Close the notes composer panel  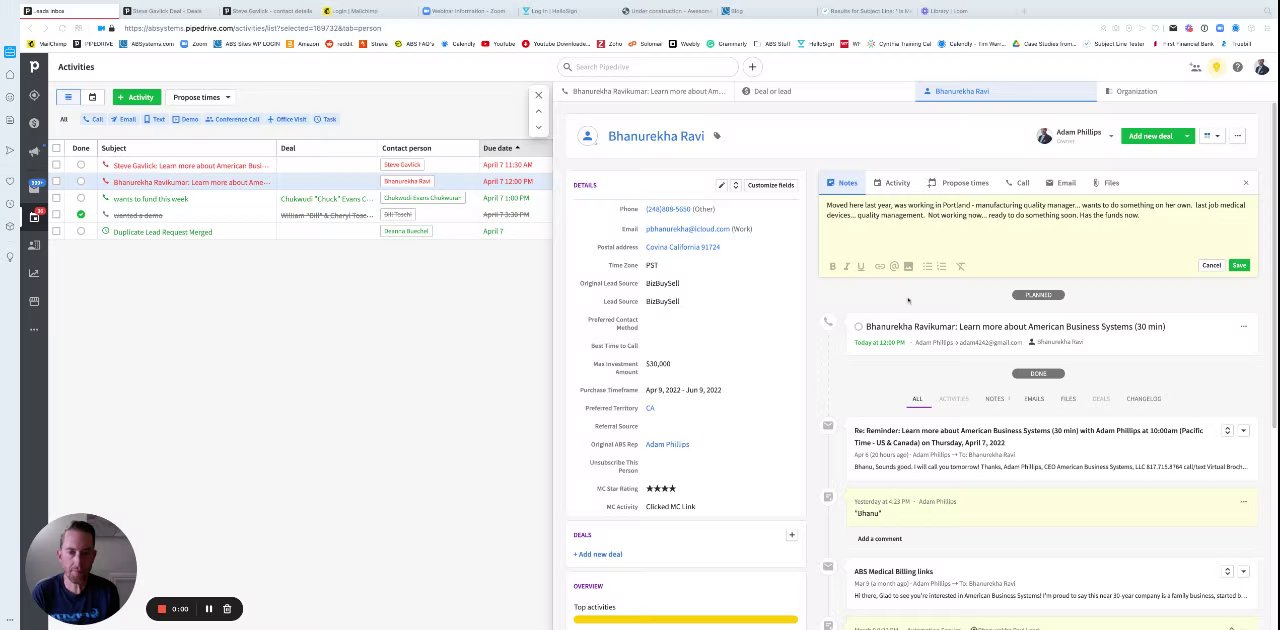1245,183
